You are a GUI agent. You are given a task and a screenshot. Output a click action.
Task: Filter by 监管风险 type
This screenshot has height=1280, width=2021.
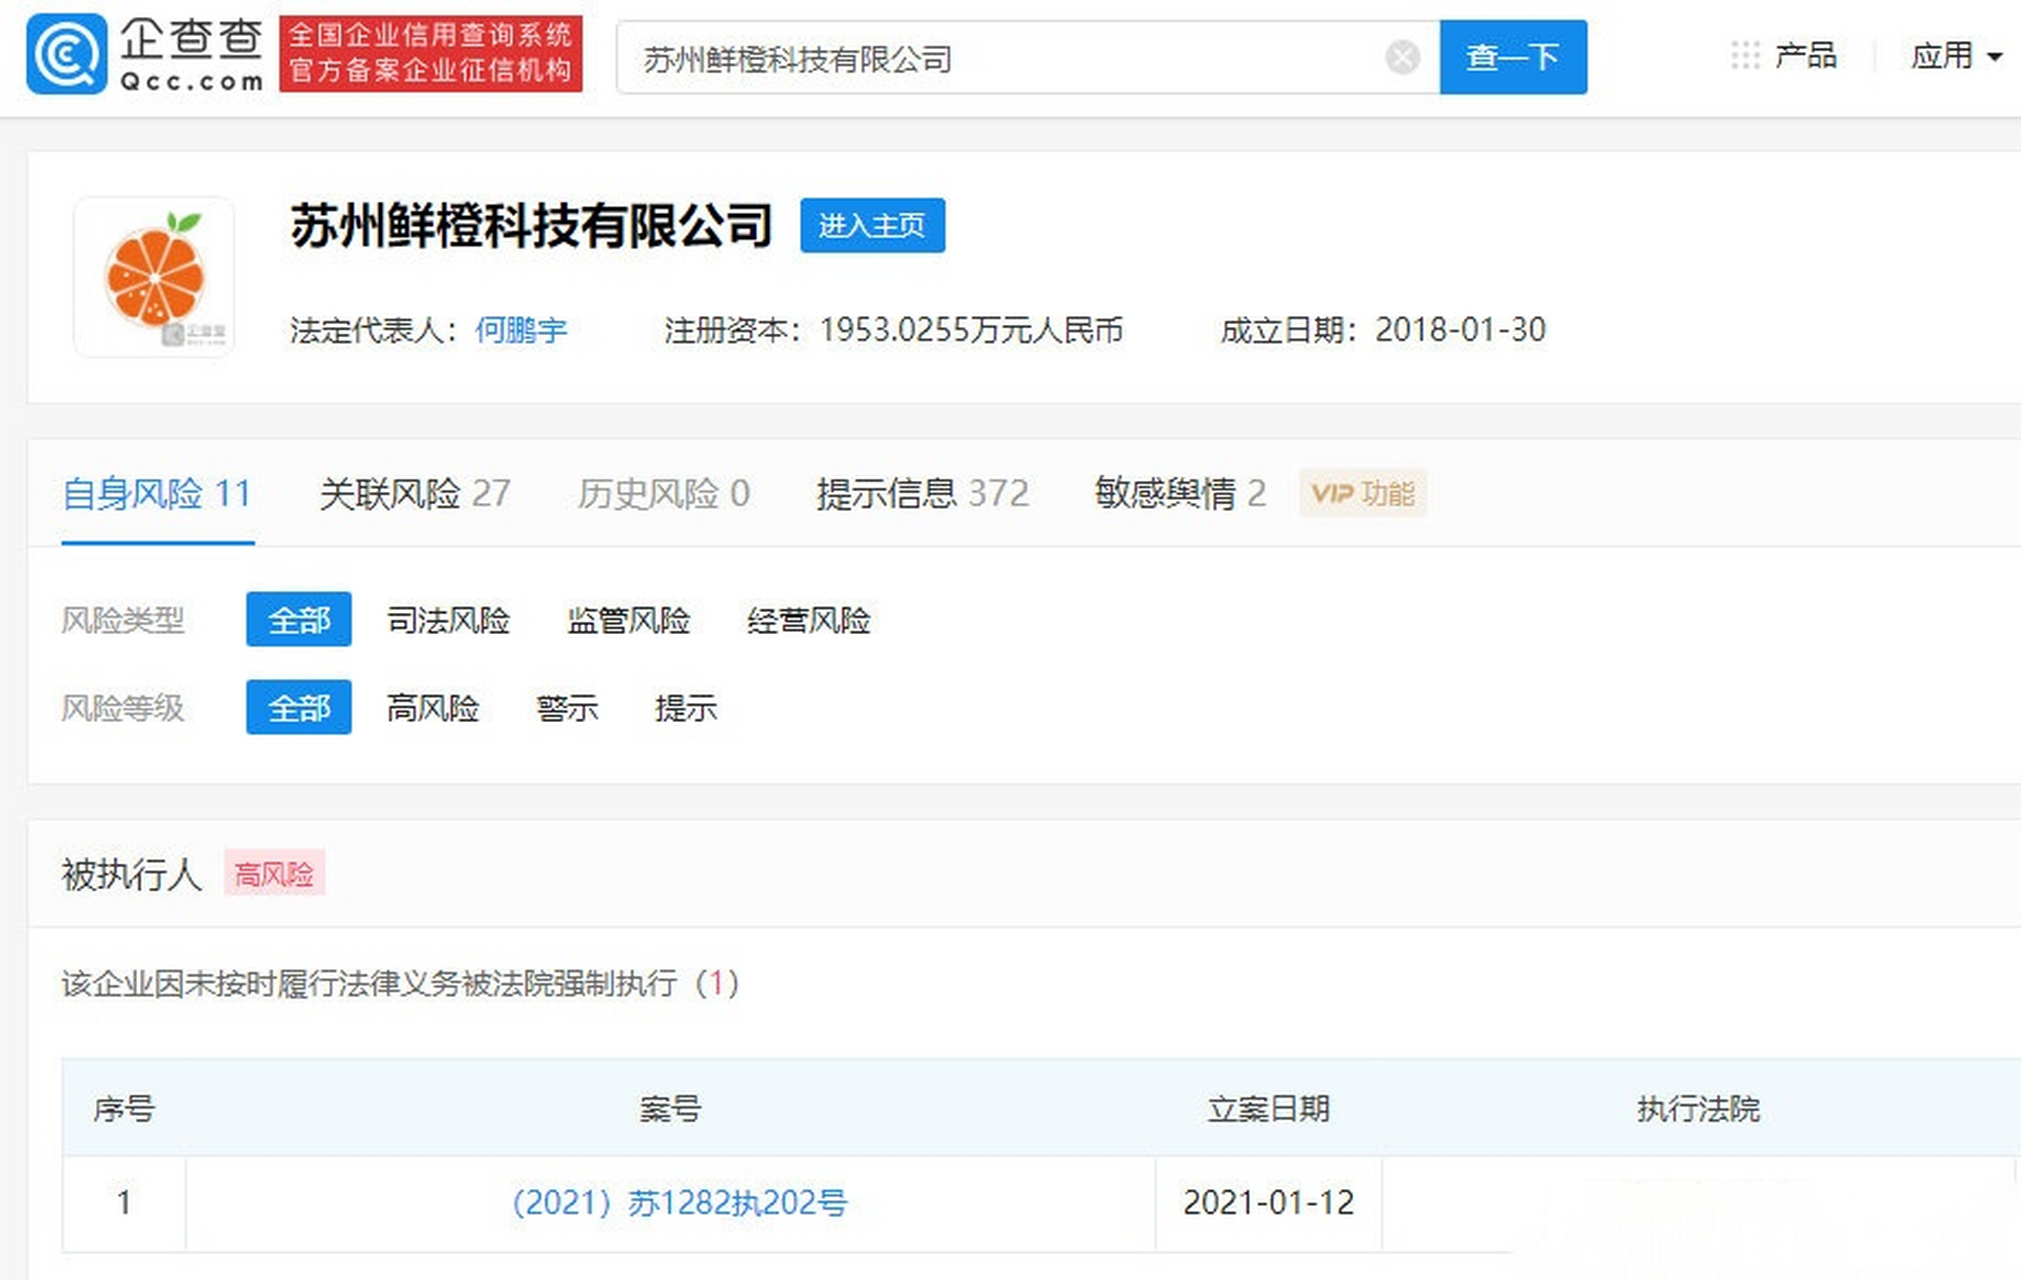click(628, 621)
